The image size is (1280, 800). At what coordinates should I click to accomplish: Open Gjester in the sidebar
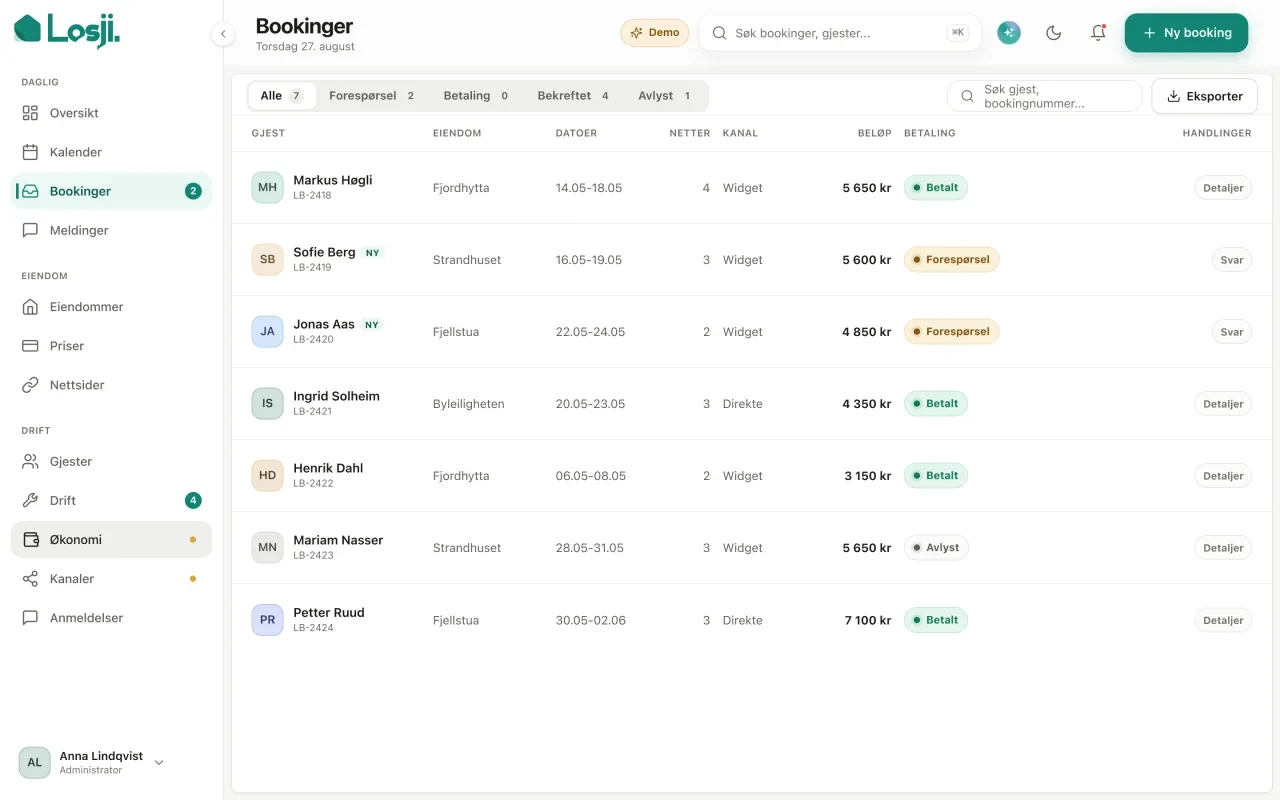111,462
